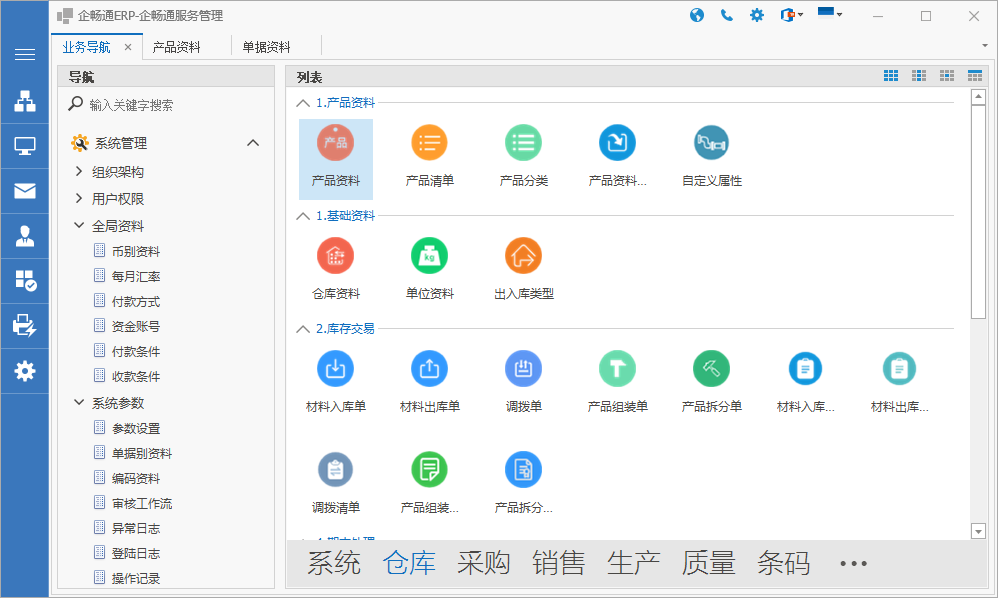
Task: Click the monitor icon in sidebar
Action: pyautogui.click(x=25, y=146)
